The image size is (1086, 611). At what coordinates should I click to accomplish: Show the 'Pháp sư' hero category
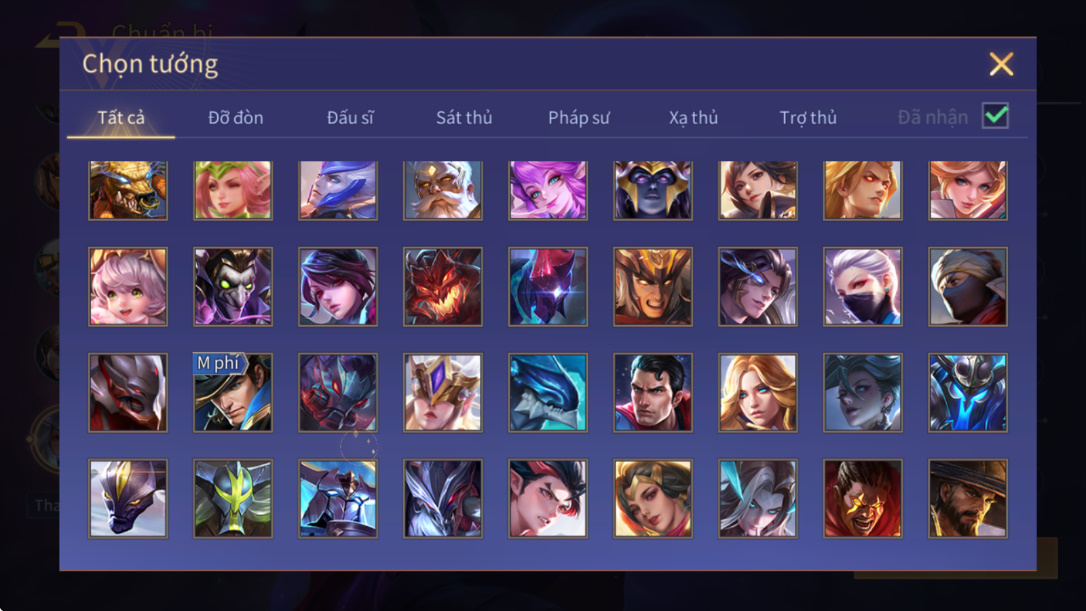[x=578, y=118]
